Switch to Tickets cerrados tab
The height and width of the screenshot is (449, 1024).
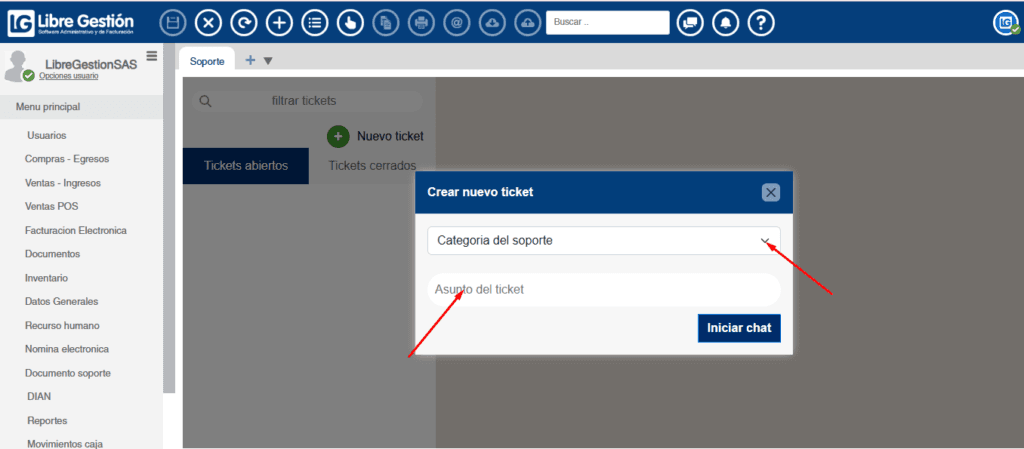point(372,166)
